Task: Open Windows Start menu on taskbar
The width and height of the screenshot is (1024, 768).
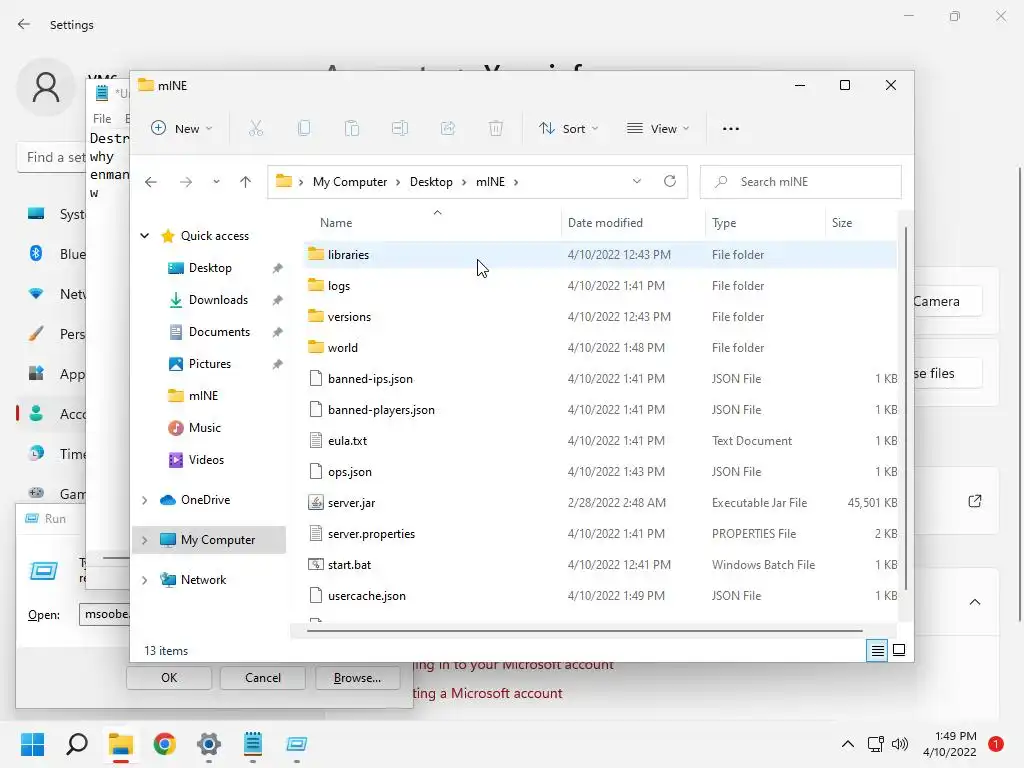Action: pos(32,744)
